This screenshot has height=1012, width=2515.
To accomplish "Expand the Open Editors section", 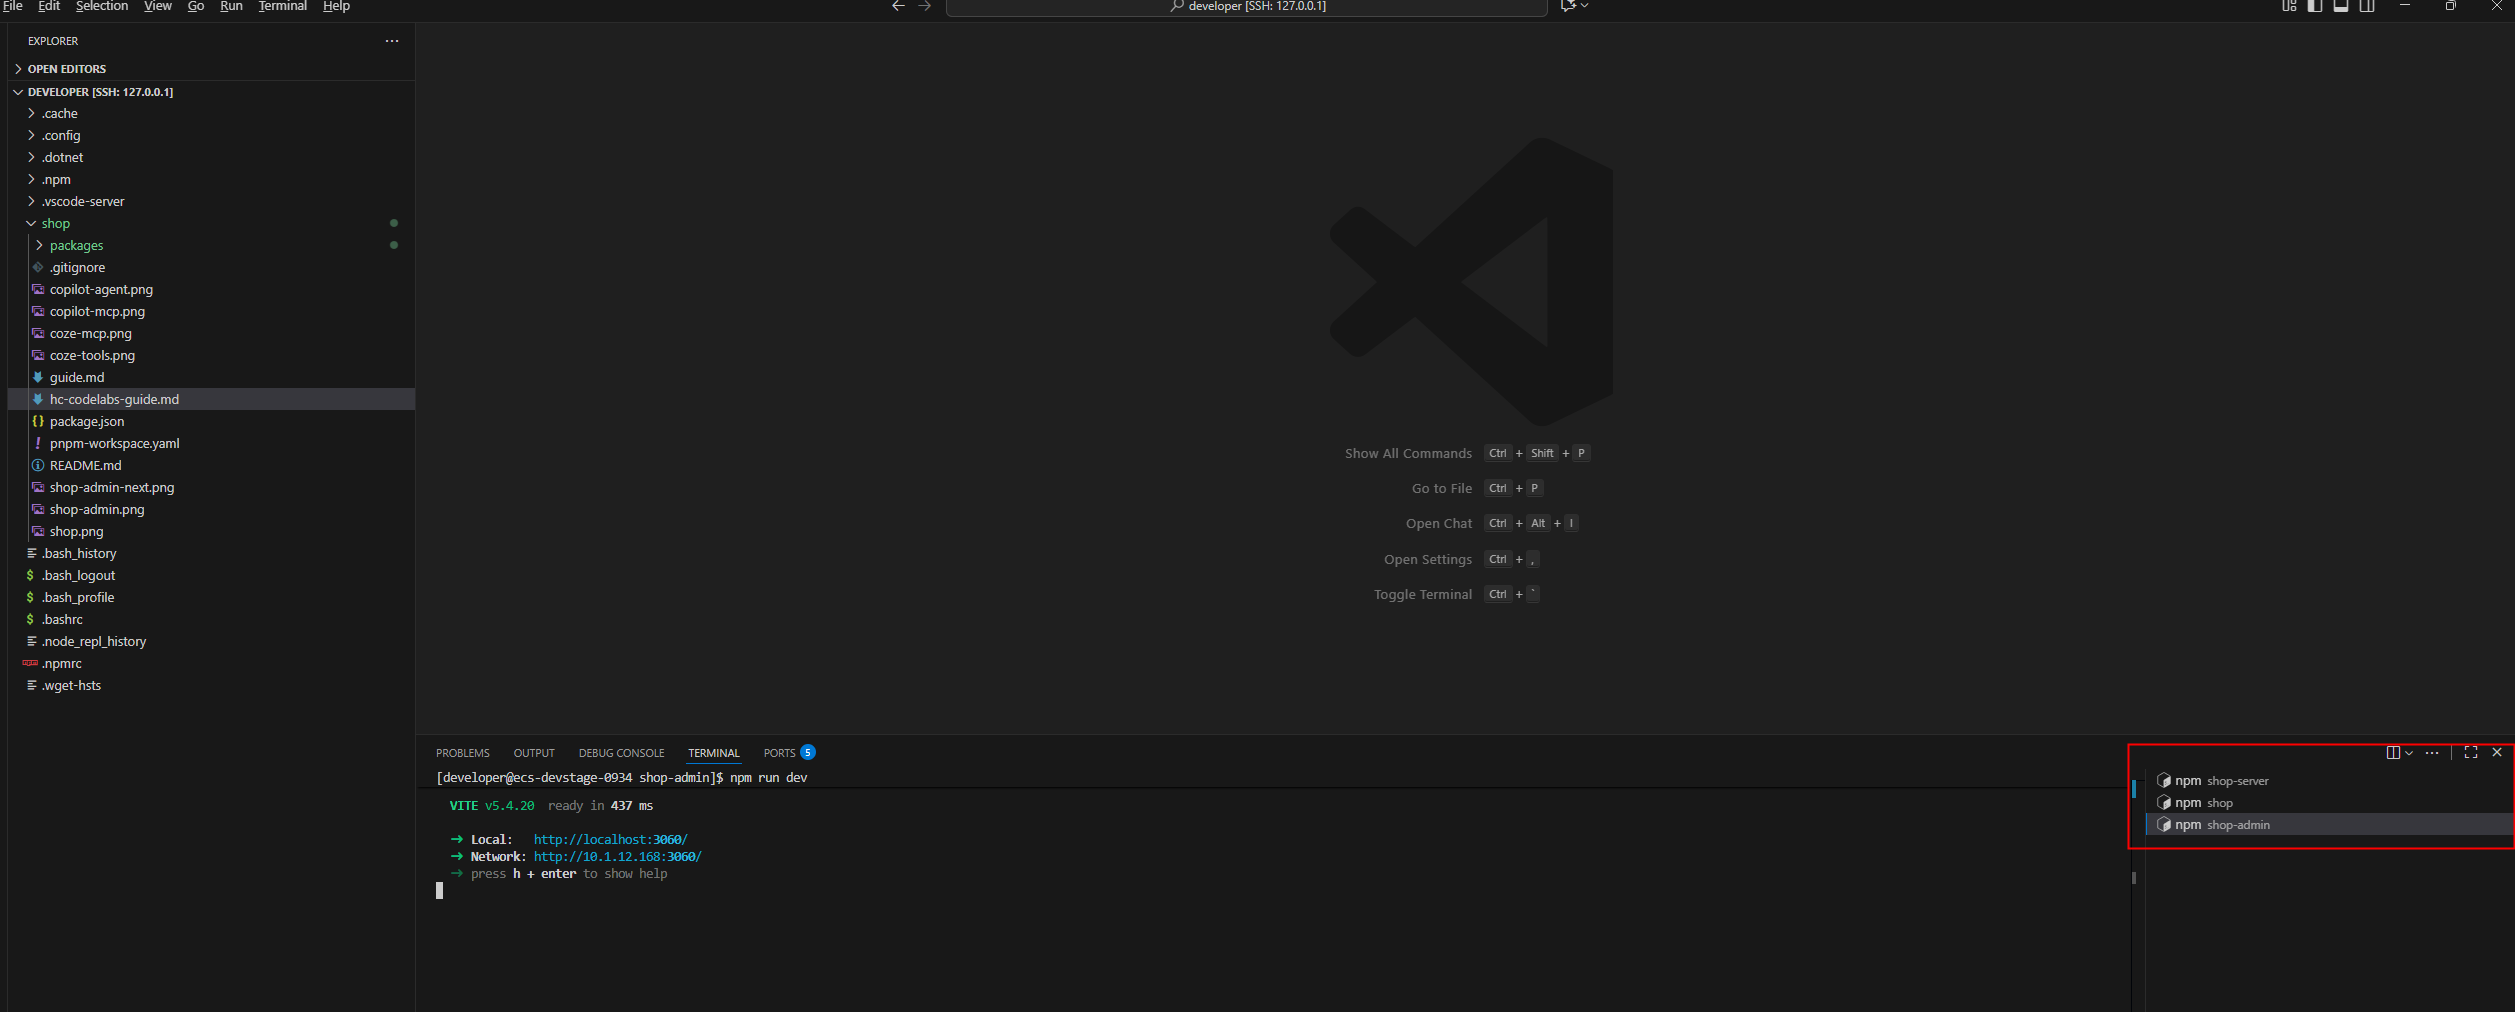I will pyautogui.click(x=66, y=69).
